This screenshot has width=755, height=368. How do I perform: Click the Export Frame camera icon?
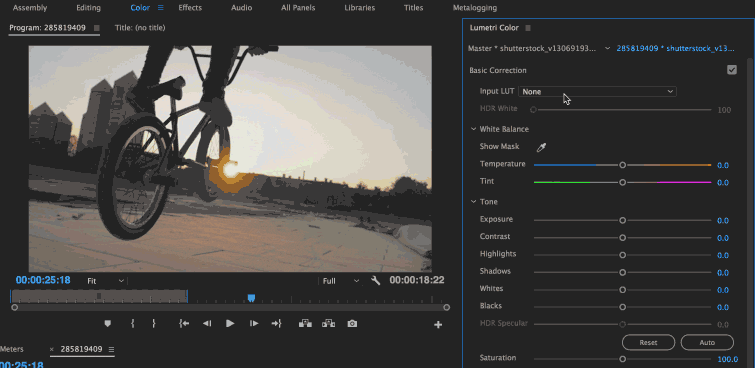(352, 324)
